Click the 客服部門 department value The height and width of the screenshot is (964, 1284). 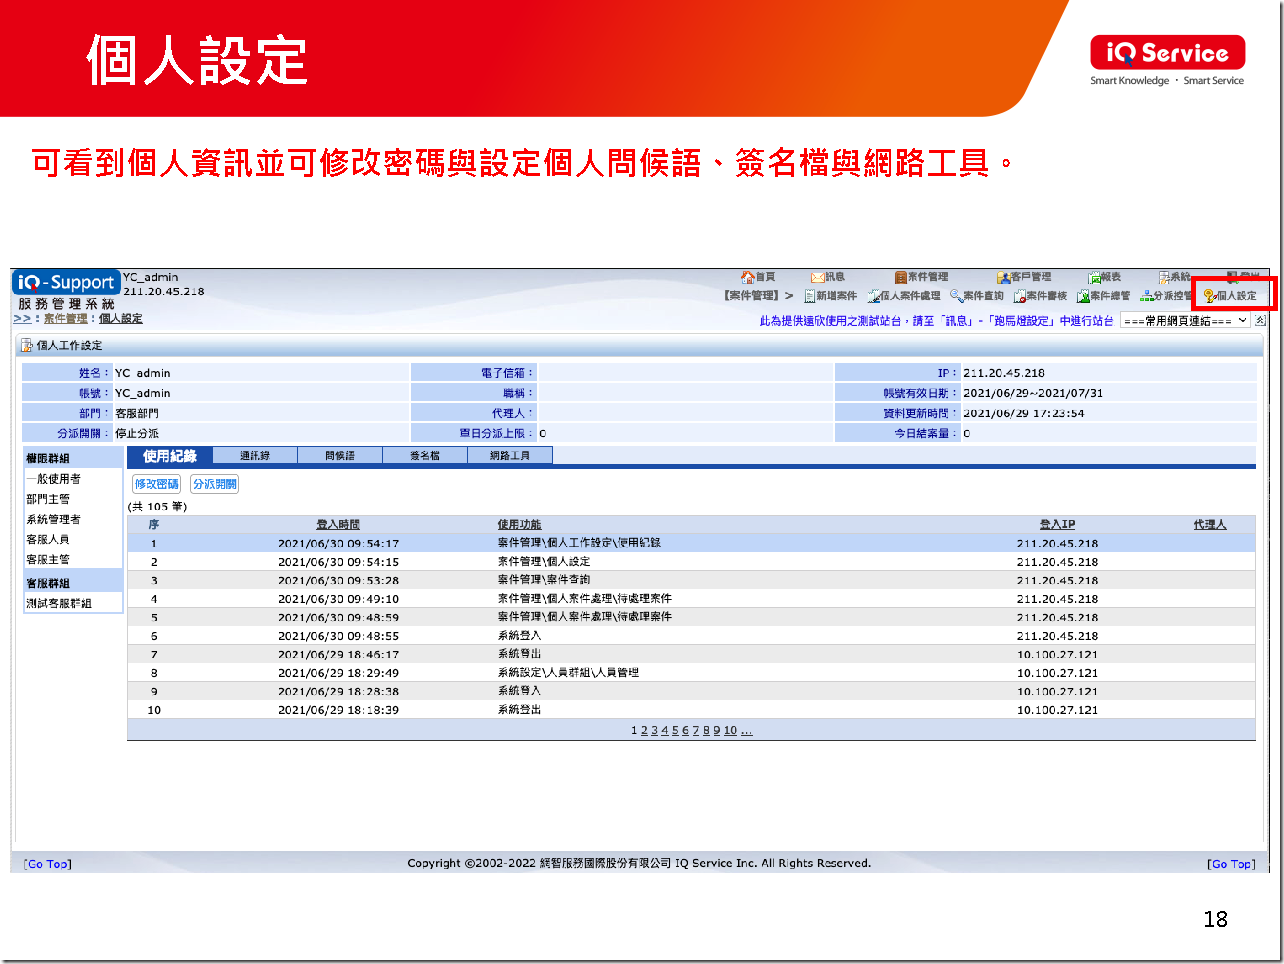[137, 413]
